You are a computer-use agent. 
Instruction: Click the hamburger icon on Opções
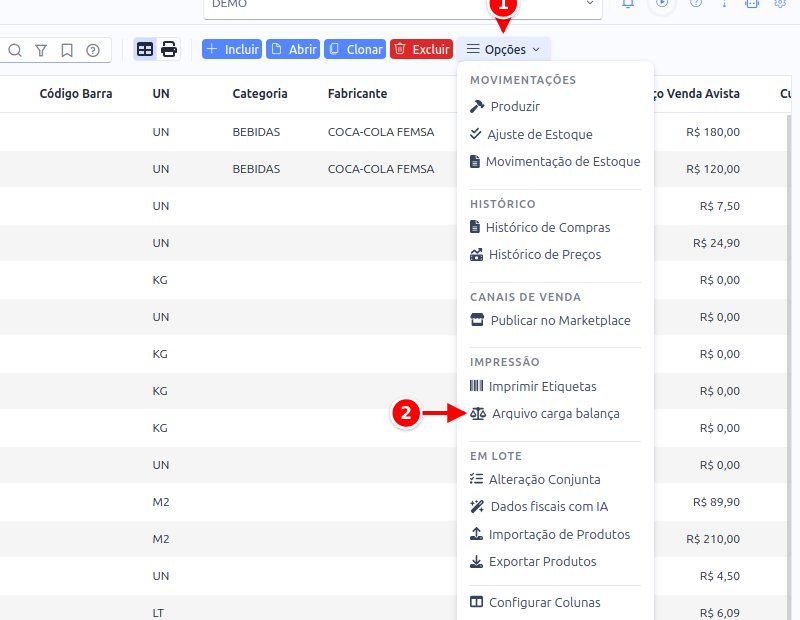[x=473, y=49]
